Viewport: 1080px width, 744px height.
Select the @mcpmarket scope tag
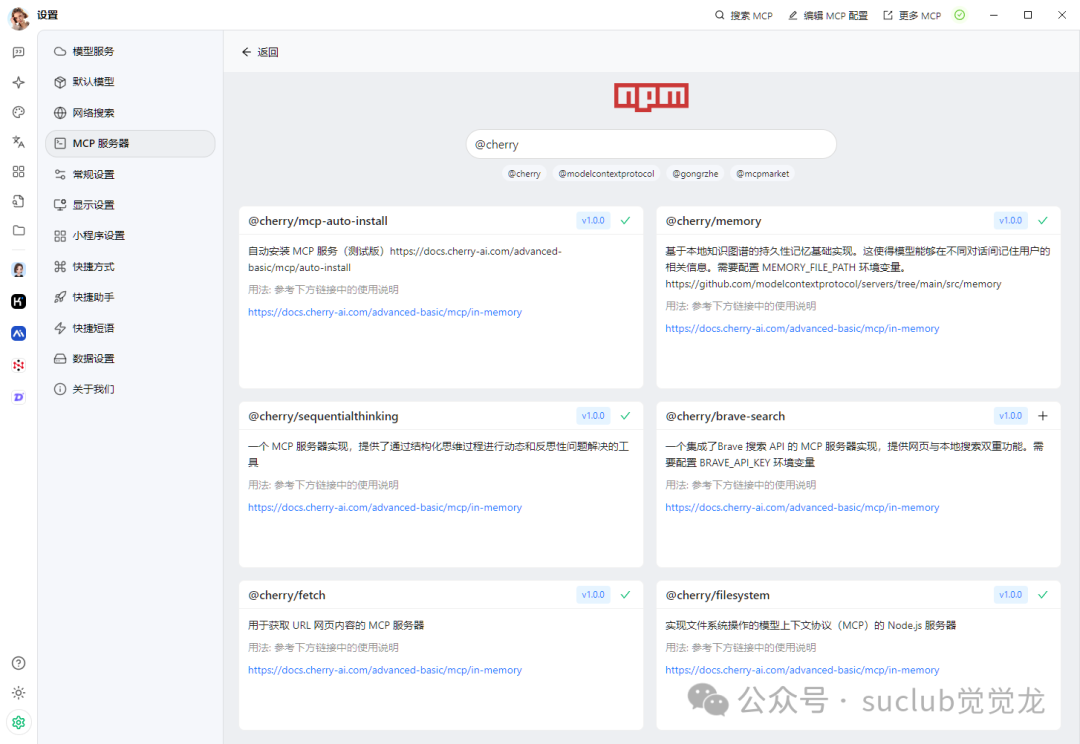coord(762,174)
